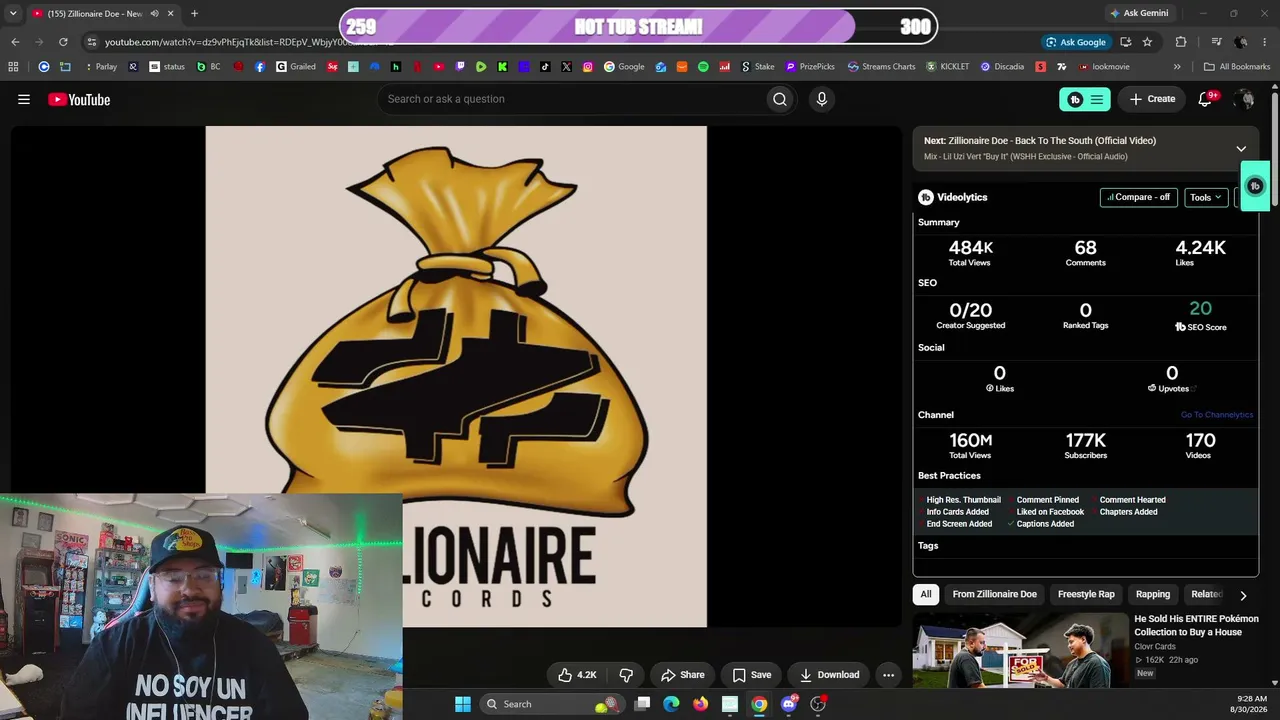The height and width of the screenshot is (720, 1280).
Task: Click the Download button
Action: 829,675
